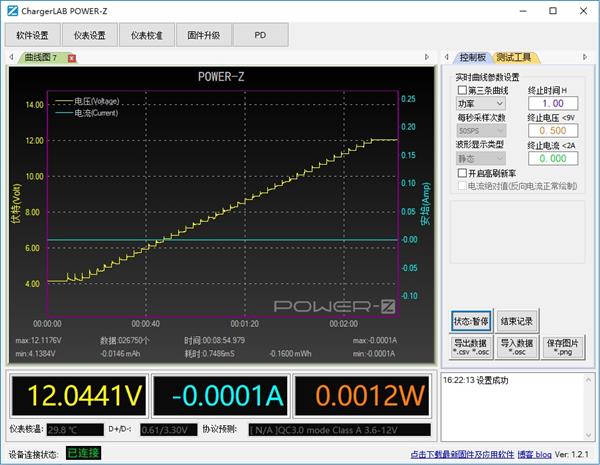
Task: Click the 电压(Voltage) legend entry
Action: [87, 101]
